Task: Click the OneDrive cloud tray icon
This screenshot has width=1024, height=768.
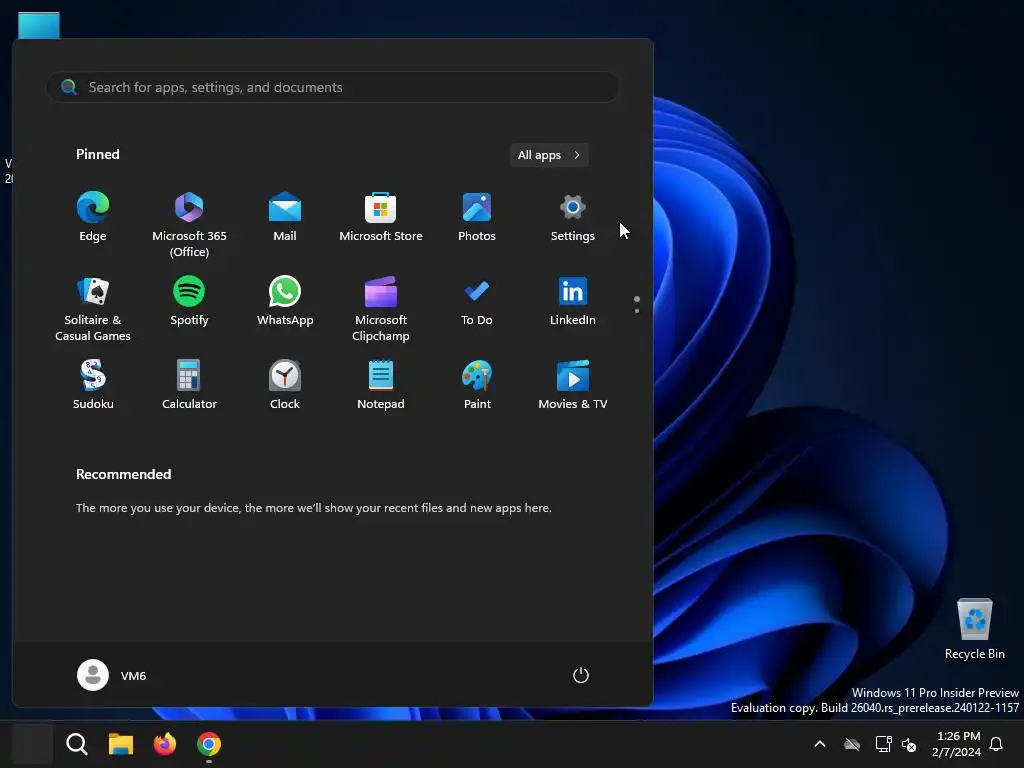Action: [852, 744]
